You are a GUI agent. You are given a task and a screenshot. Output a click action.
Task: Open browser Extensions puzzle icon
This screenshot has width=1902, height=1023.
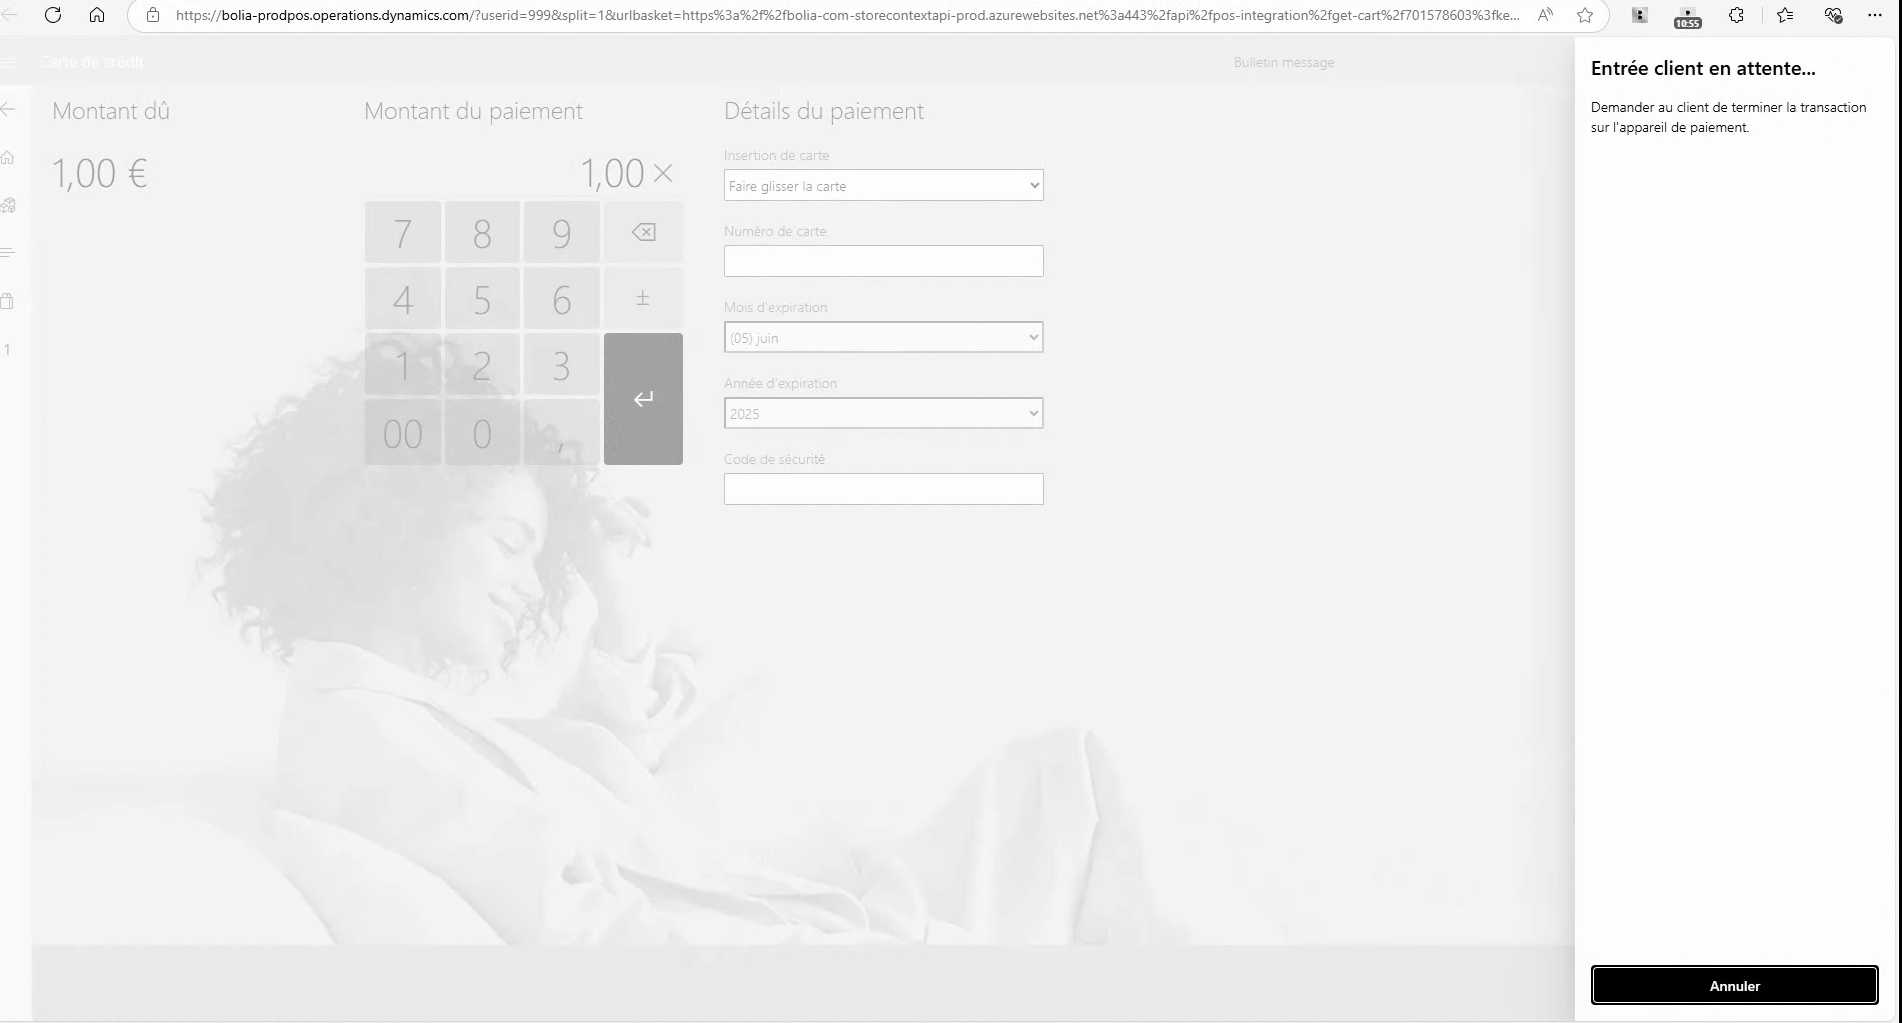[x=1736, y=15]
